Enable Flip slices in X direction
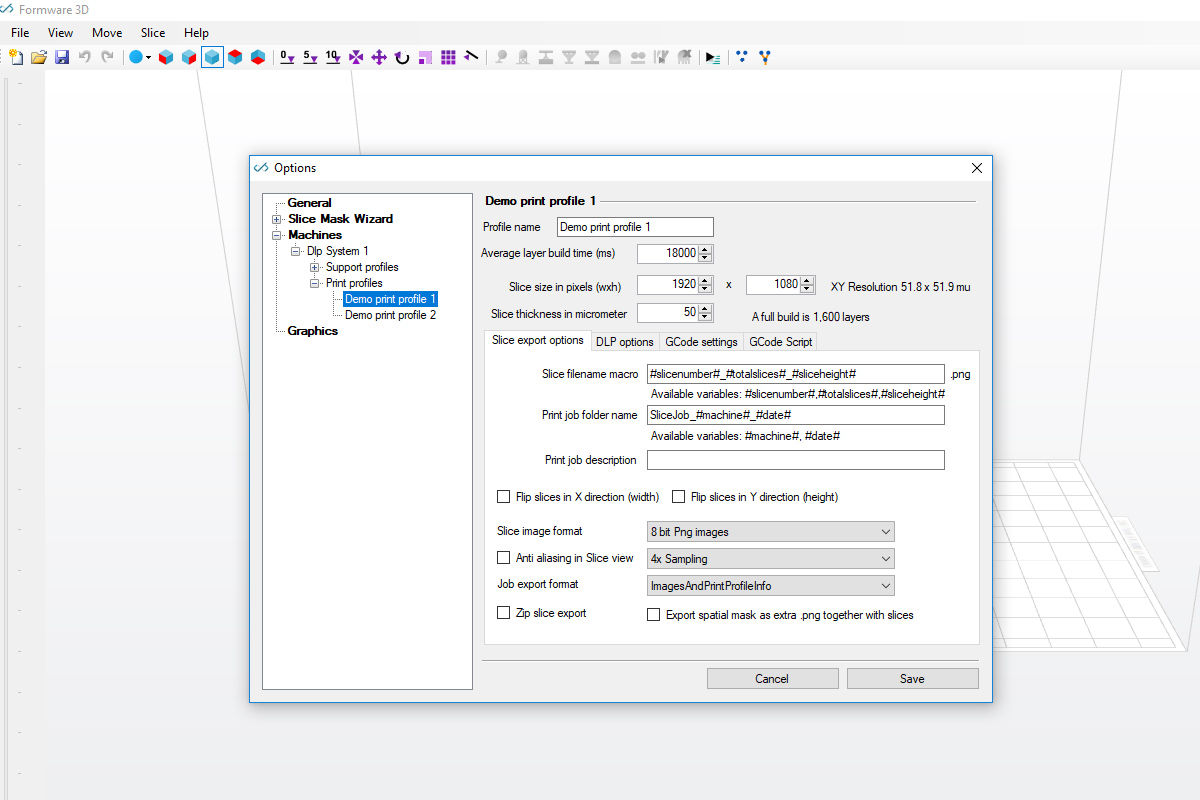The height and width of the screenshot is (800, 1200). point(504,497)
